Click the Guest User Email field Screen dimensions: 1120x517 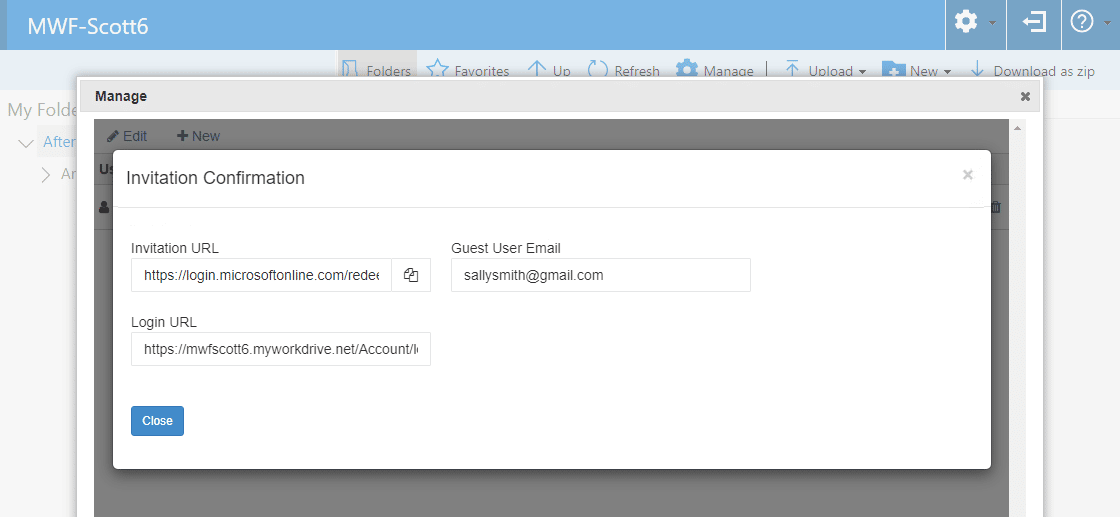click(x=600, y=275)
